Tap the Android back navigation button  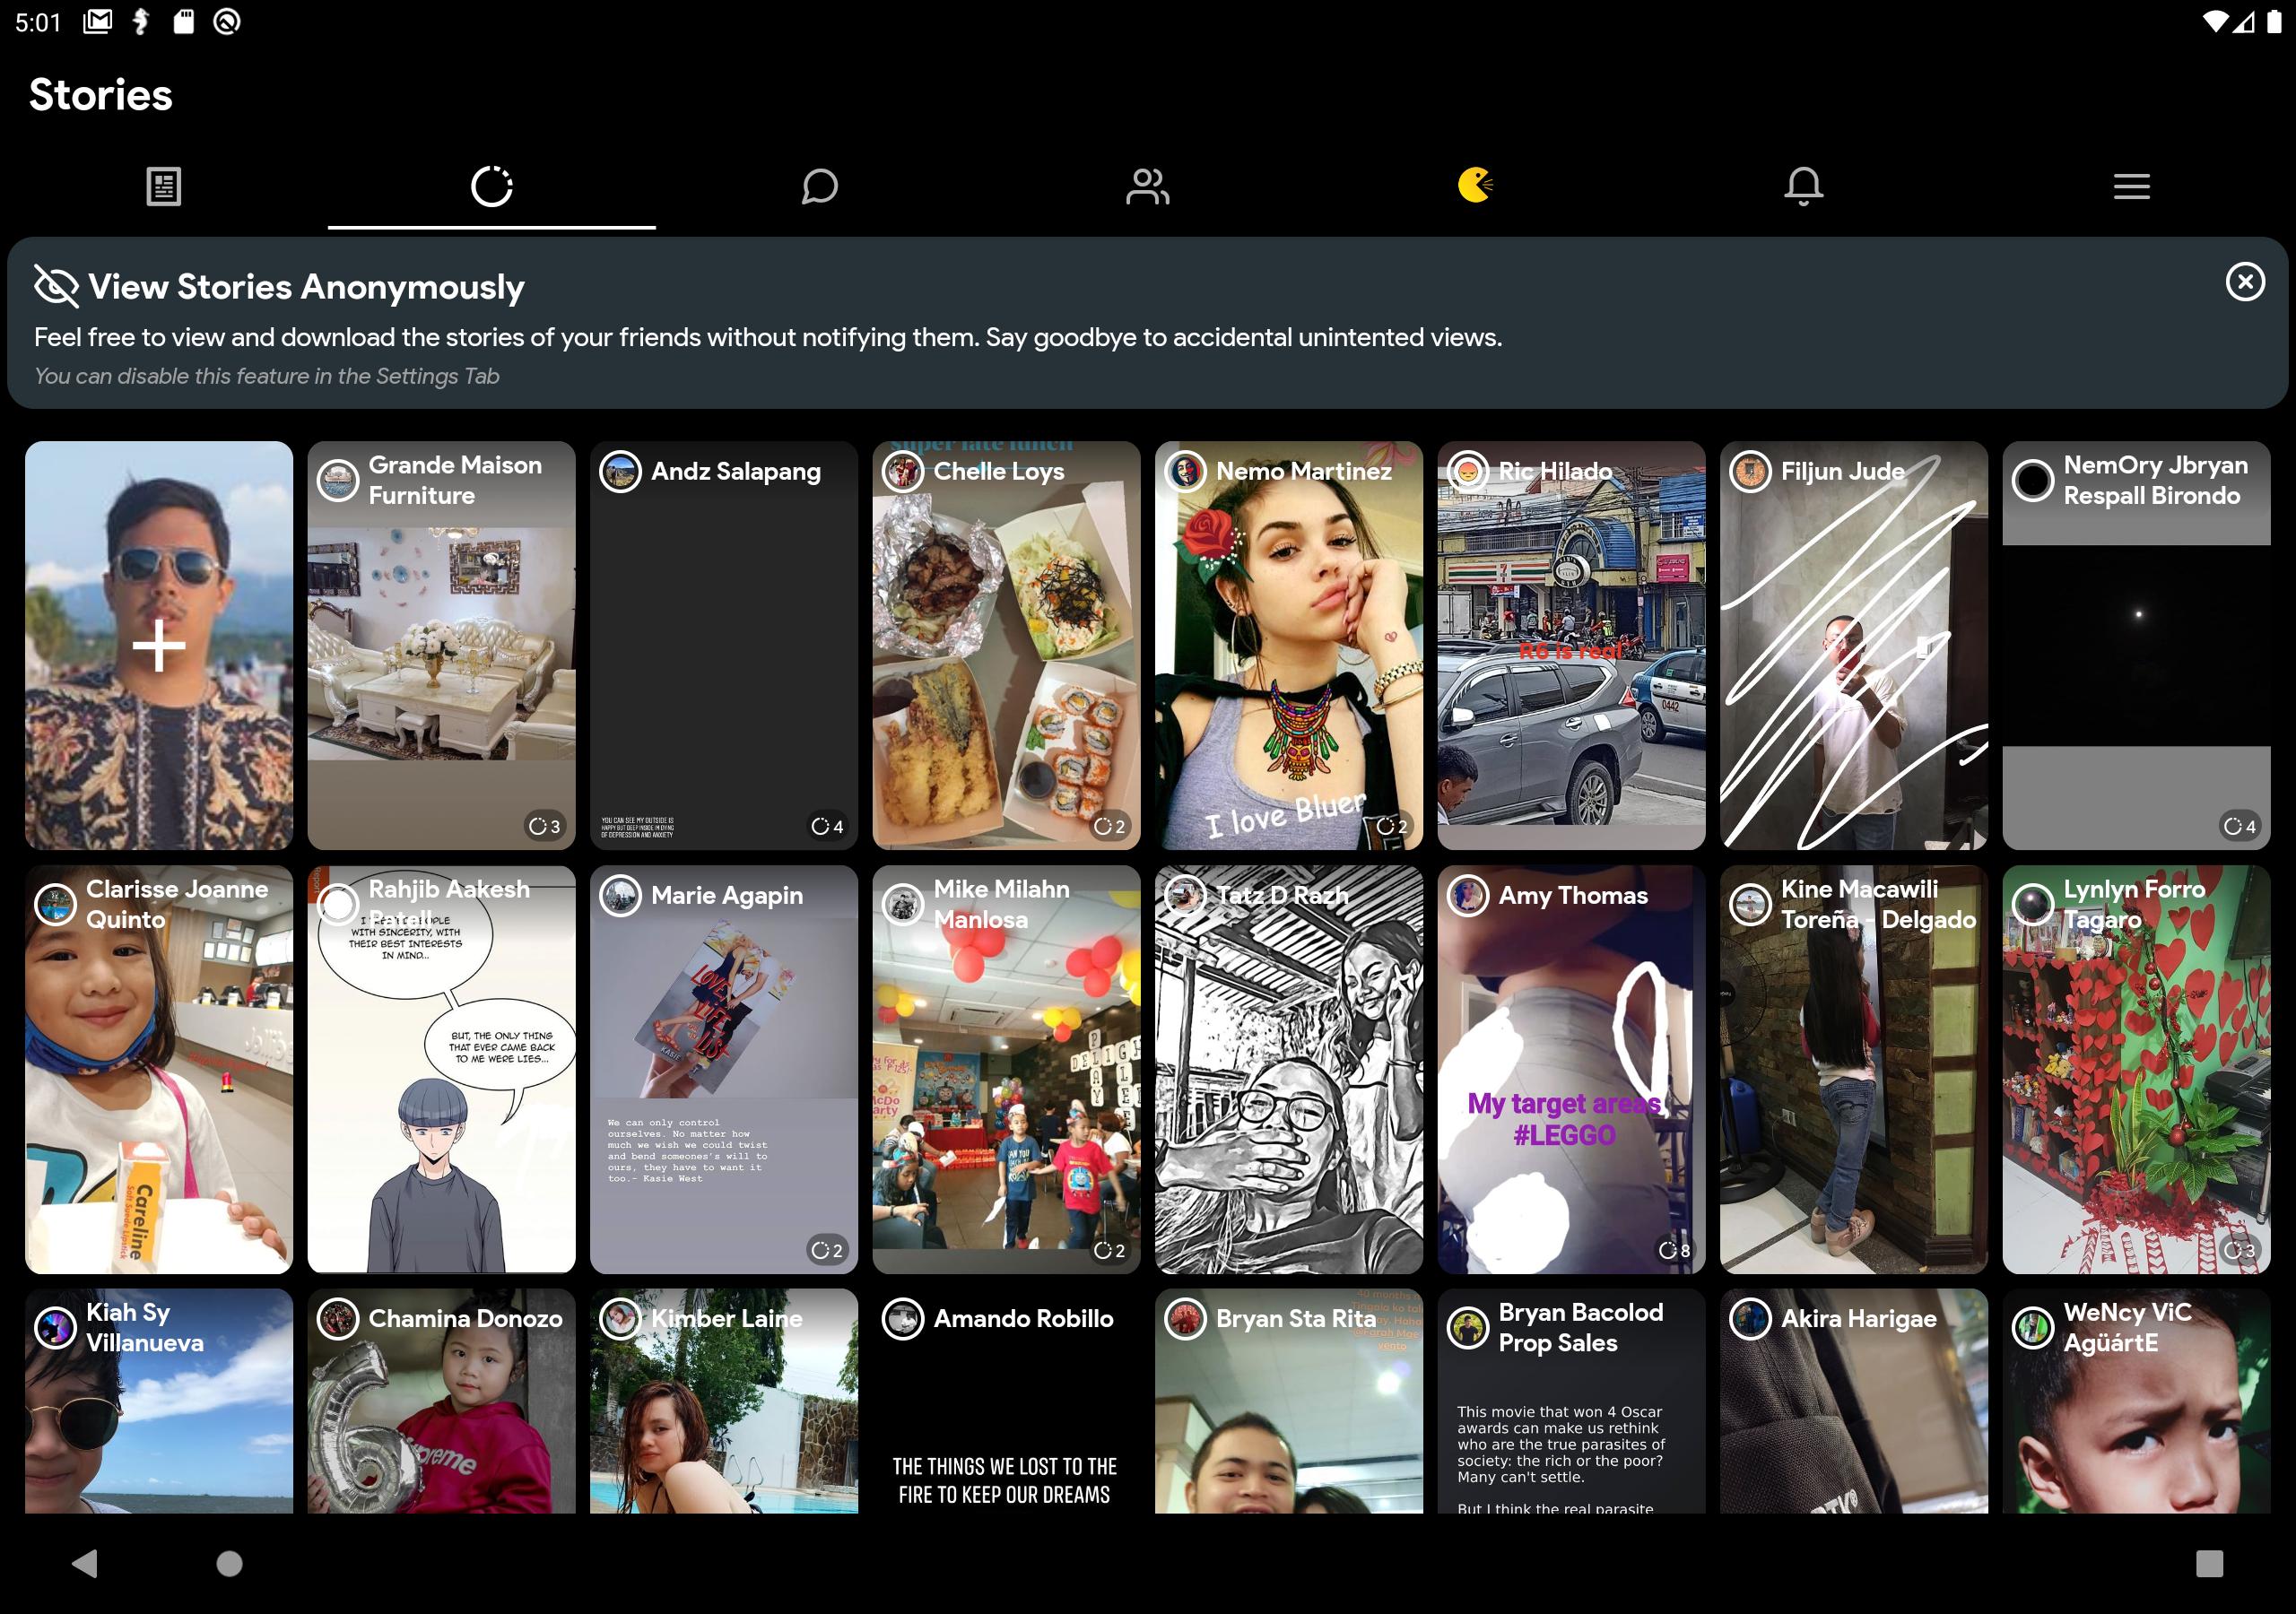click(85, 1563)
